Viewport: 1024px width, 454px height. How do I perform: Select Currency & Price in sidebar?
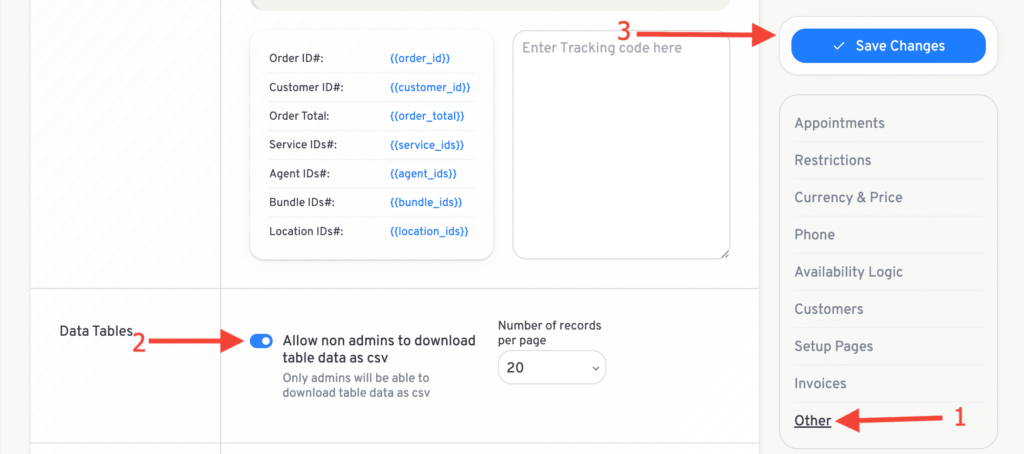coord(848,197)
